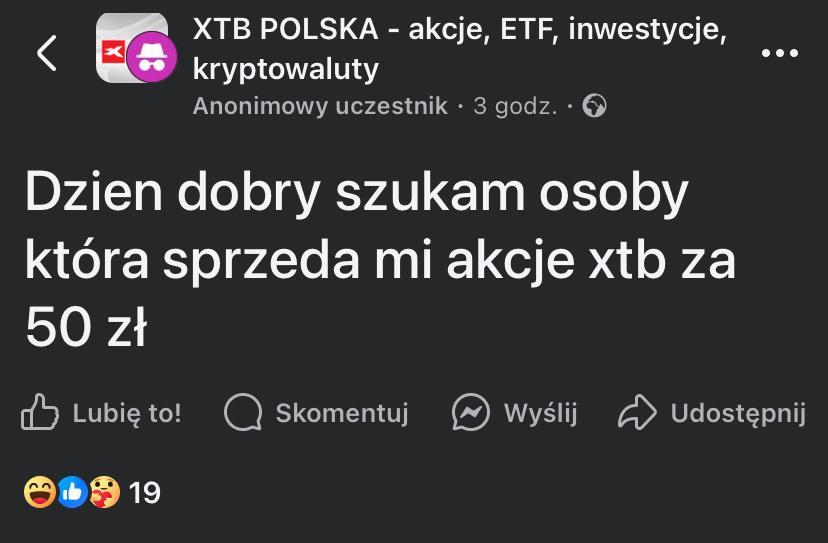Viewport: 828px width, 543px height.
Task: Go back using the left chevron
Action: tap(47, 53)
